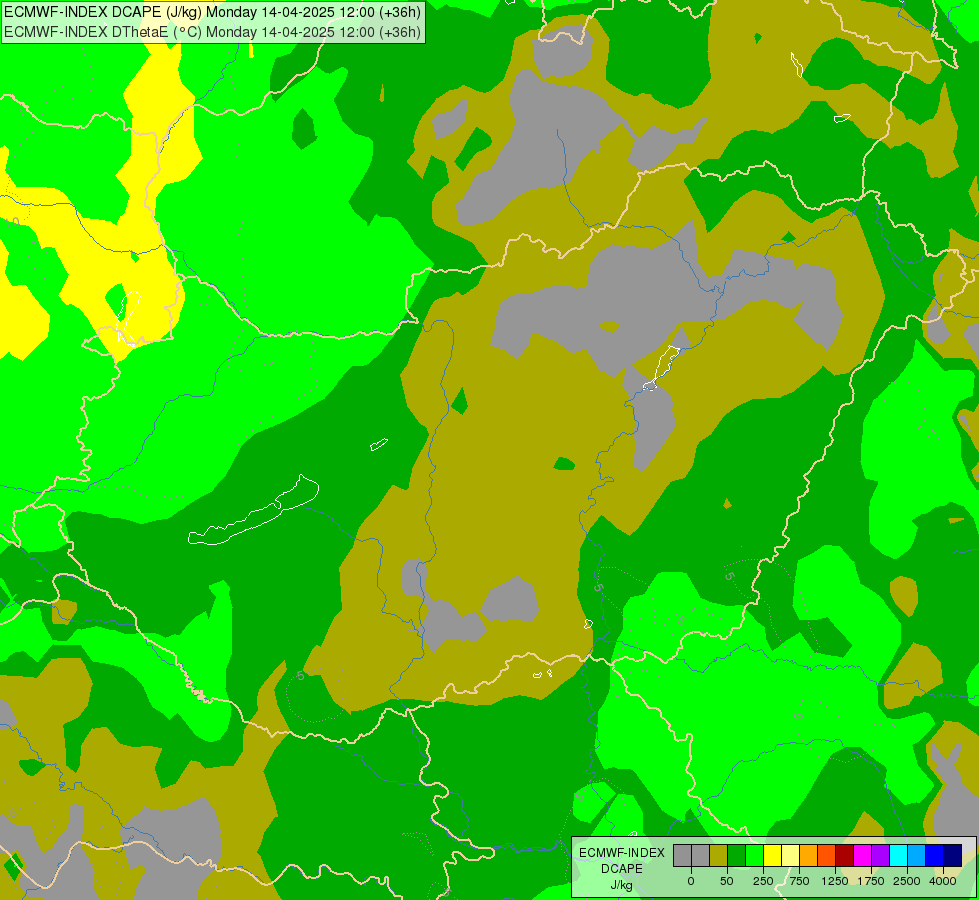Click the legend's ECMWF-INDEX label

coord(622,853)
